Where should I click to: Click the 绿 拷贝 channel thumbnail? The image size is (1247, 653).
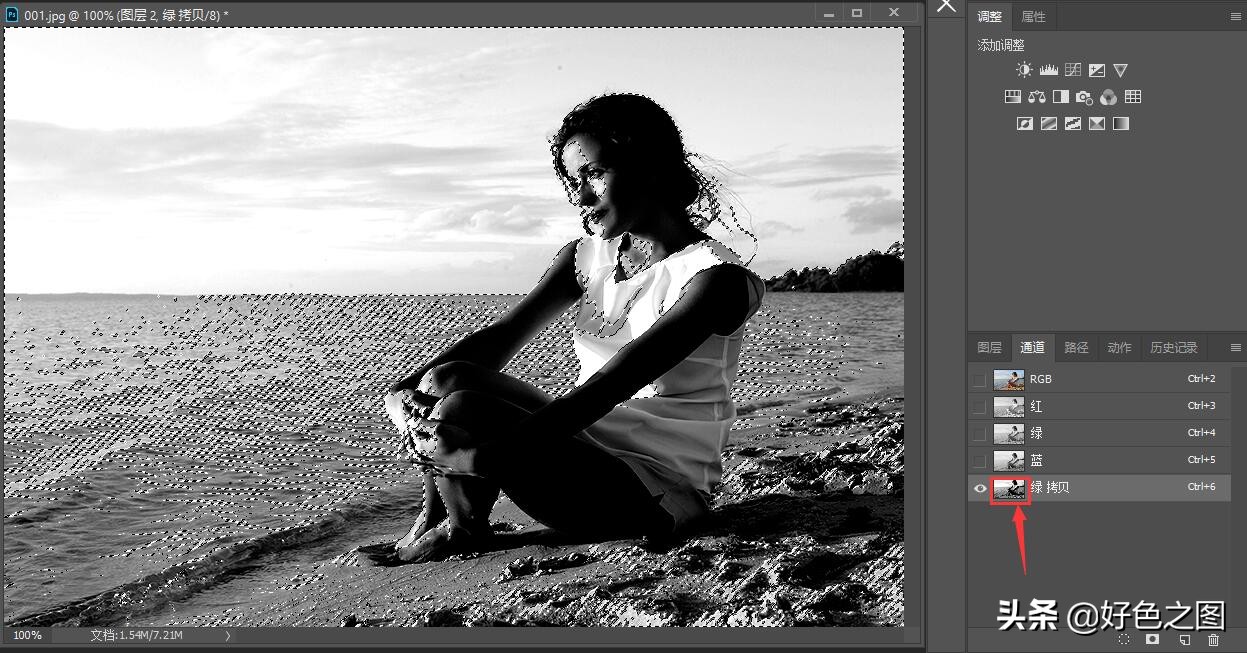tap(1008, 488)
